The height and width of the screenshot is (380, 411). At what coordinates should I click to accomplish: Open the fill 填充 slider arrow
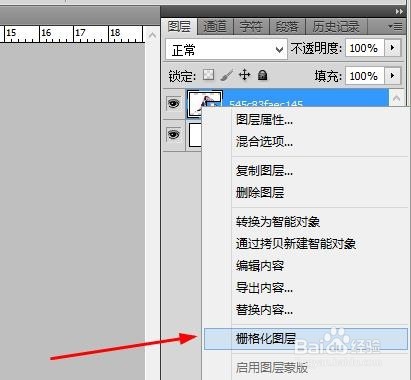pyautogui.click(x=392, y=76)
